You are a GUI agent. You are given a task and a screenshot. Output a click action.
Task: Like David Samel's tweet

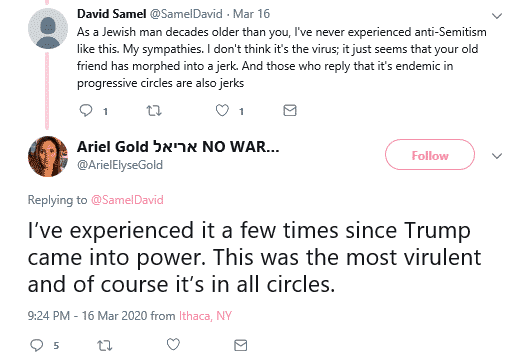(x=222, y=110)
